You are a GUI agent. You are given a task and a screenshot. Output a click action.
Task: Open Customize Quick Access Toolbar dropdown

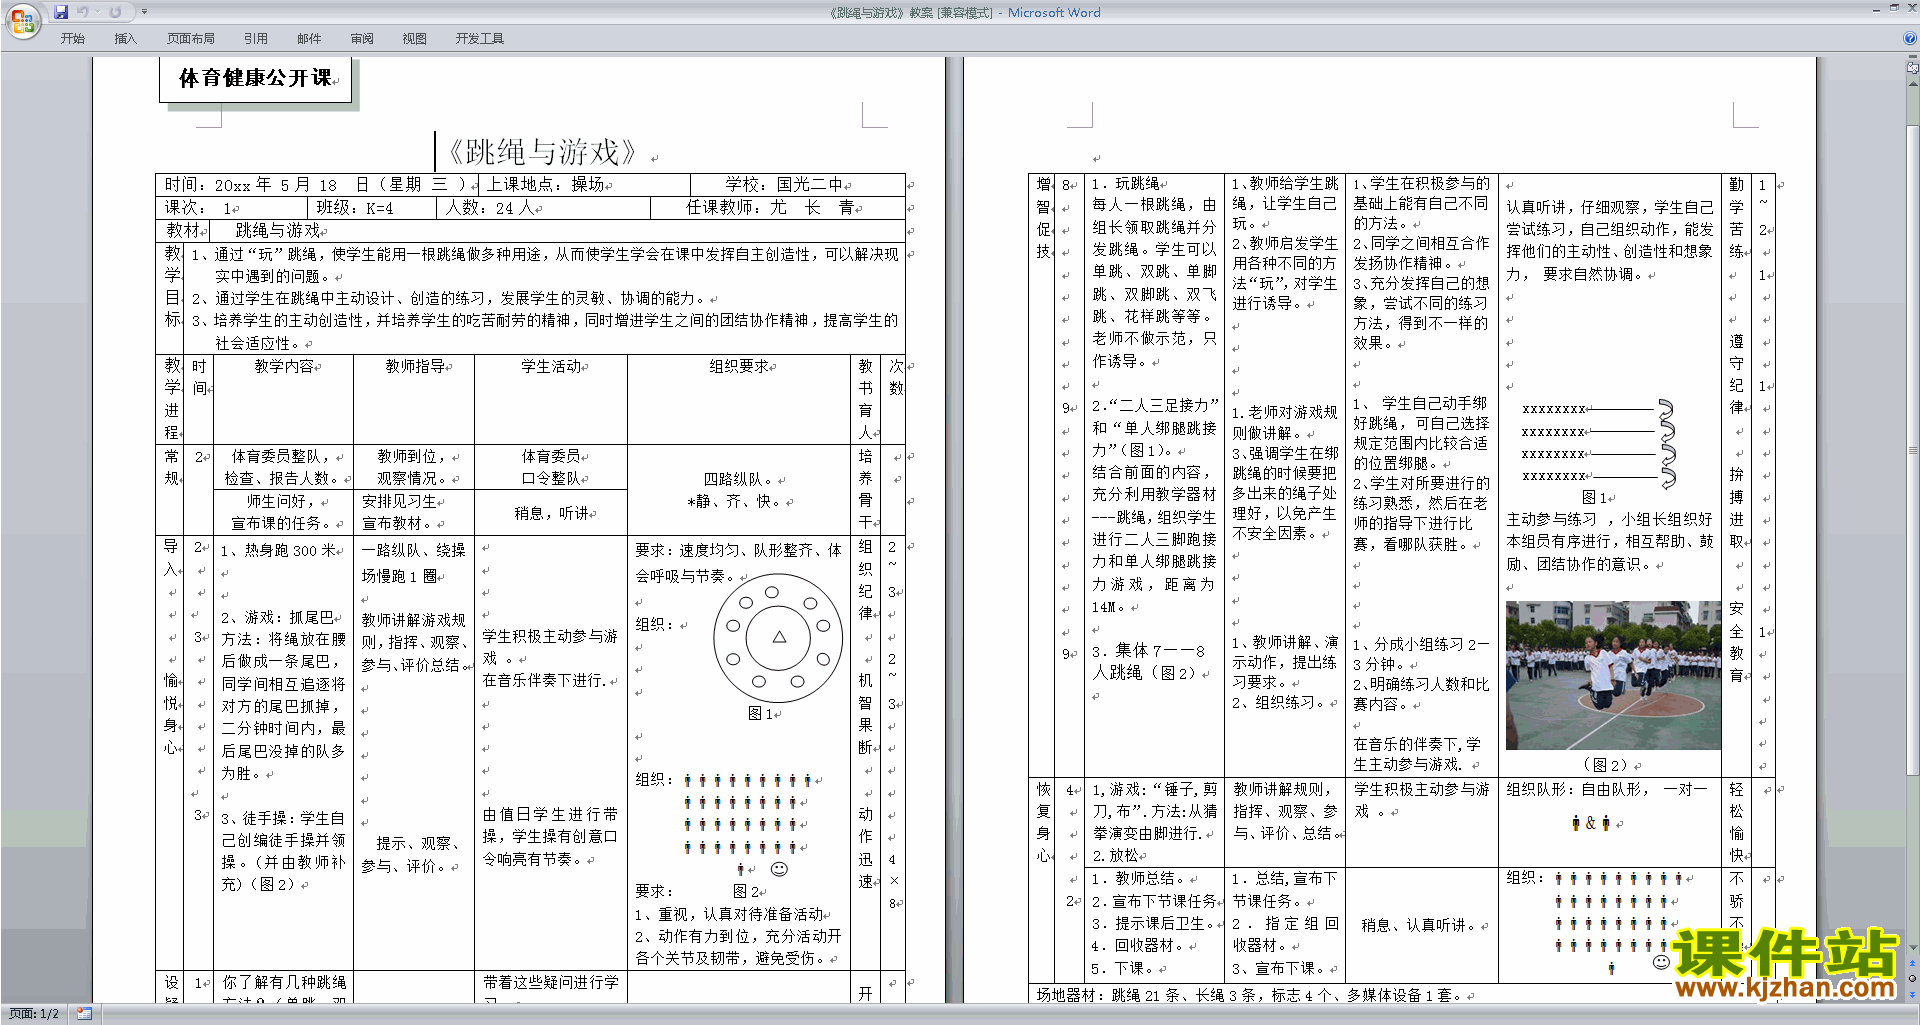tap(145, 12)
